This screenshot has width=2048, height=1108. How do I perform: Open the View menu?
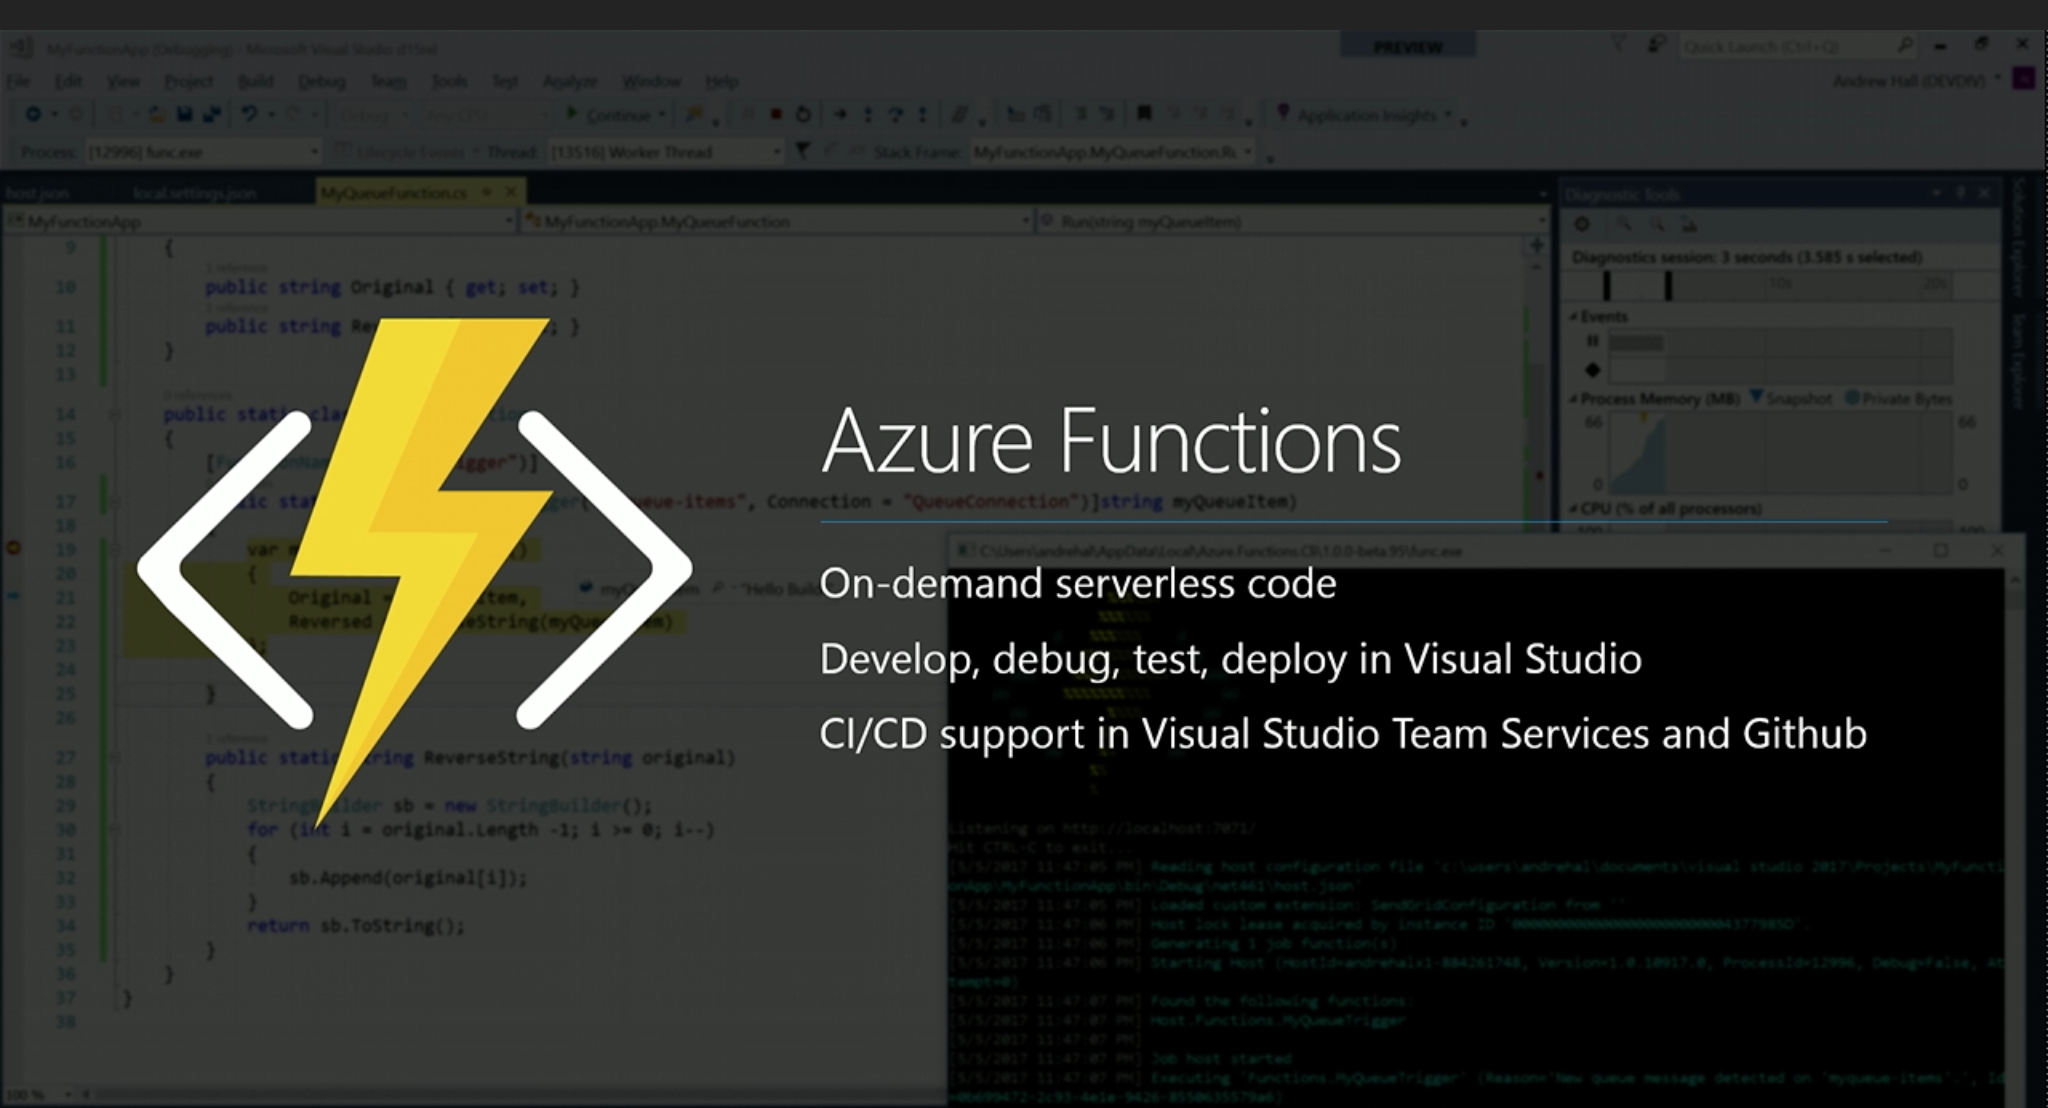click(x=123, y=81)
